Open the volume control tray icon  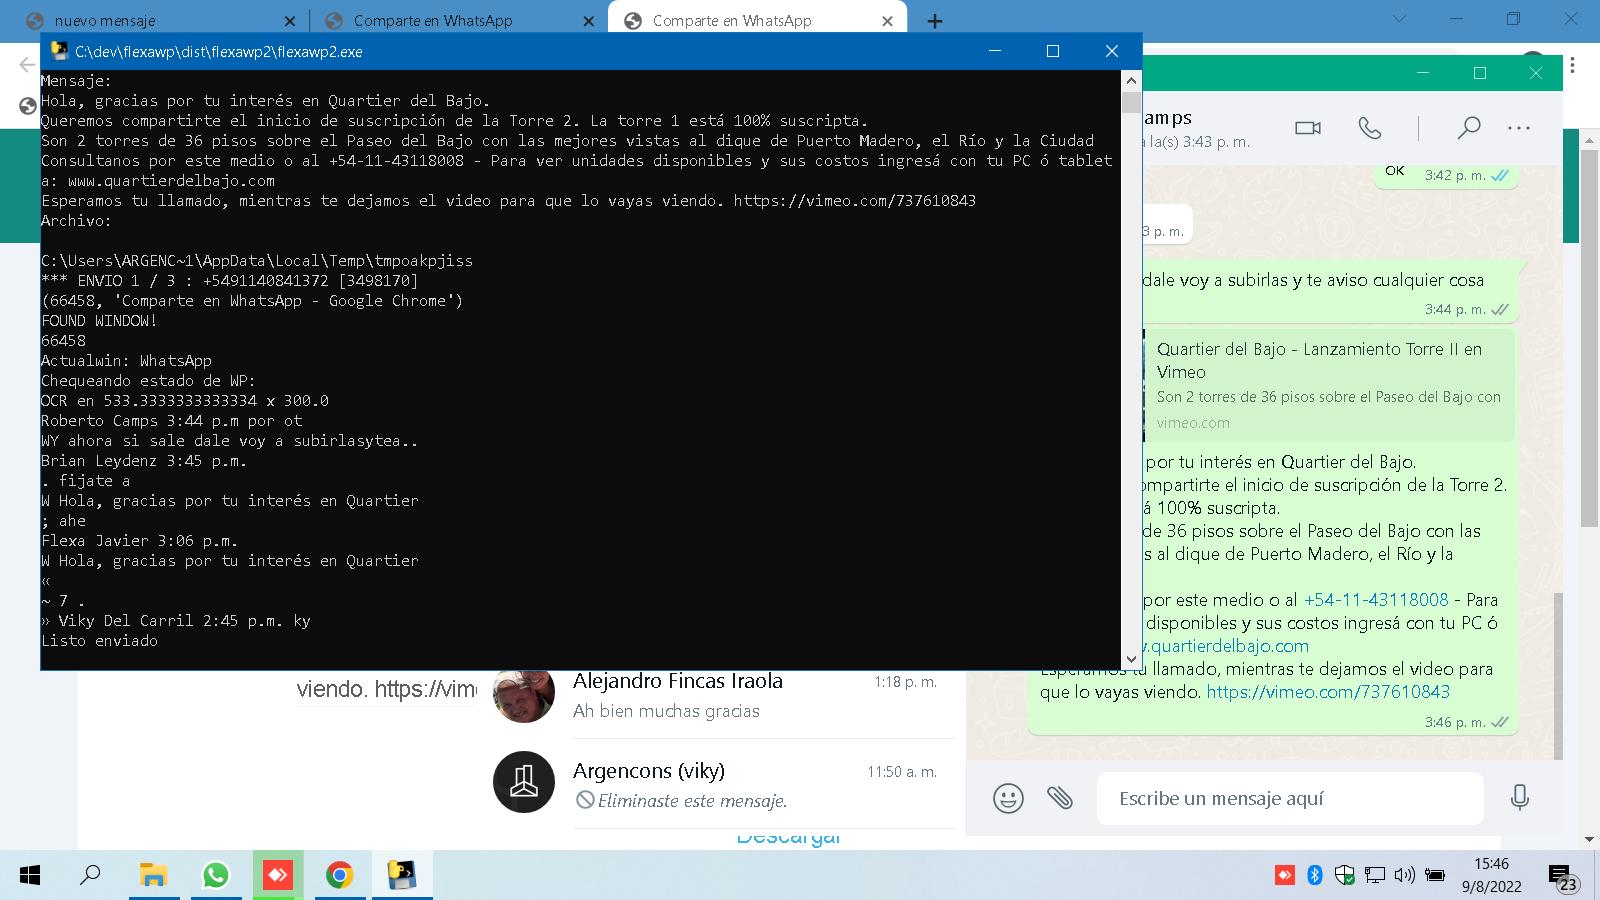tap(1404, 875)
